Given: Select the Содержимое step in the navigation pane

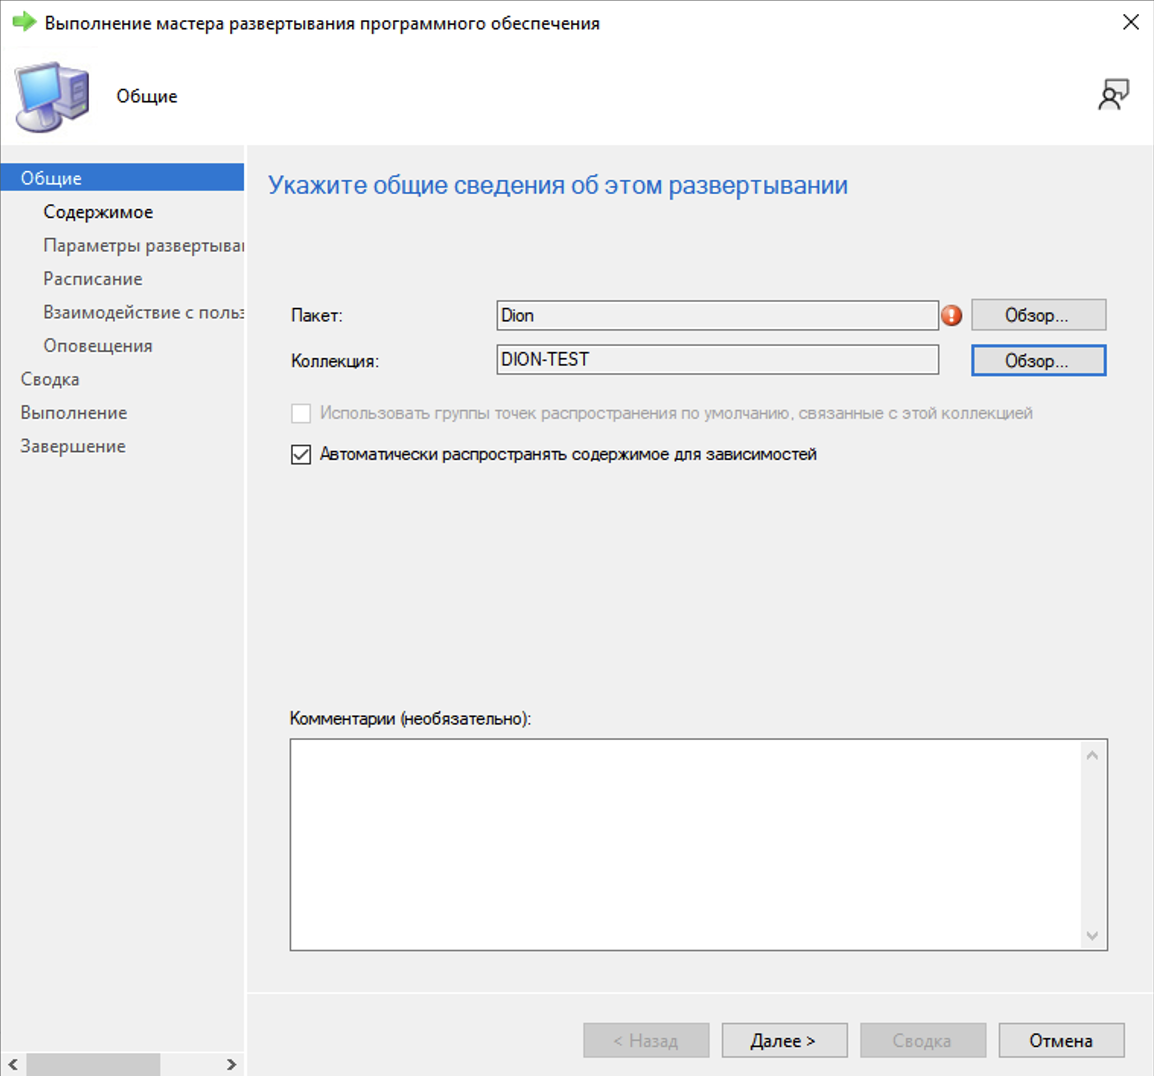Looking at the screenshot, I should tap(99, 211).
